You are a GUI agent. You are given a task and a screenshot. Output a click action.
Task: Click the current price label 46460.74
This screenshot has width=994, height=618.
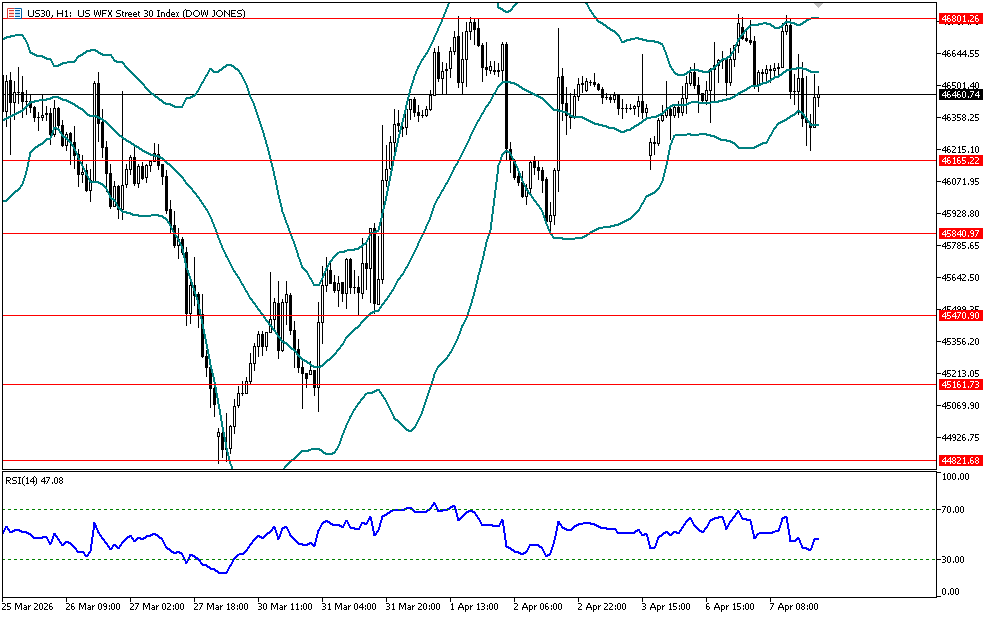[x=959, y=94]
